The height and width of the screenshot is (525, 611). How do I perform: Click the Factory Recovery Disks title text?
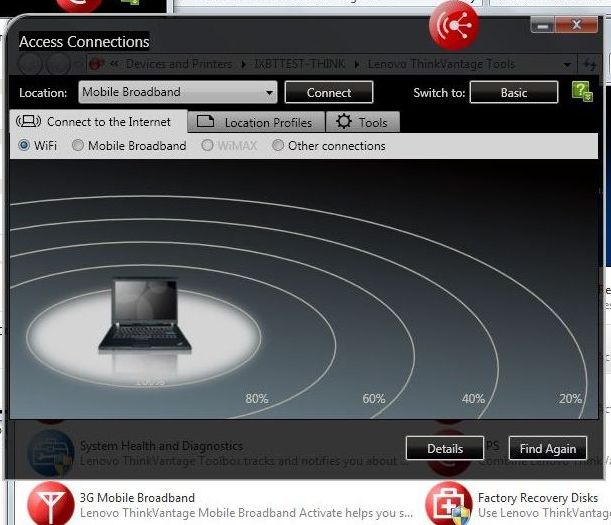click(x=538, y=498)
